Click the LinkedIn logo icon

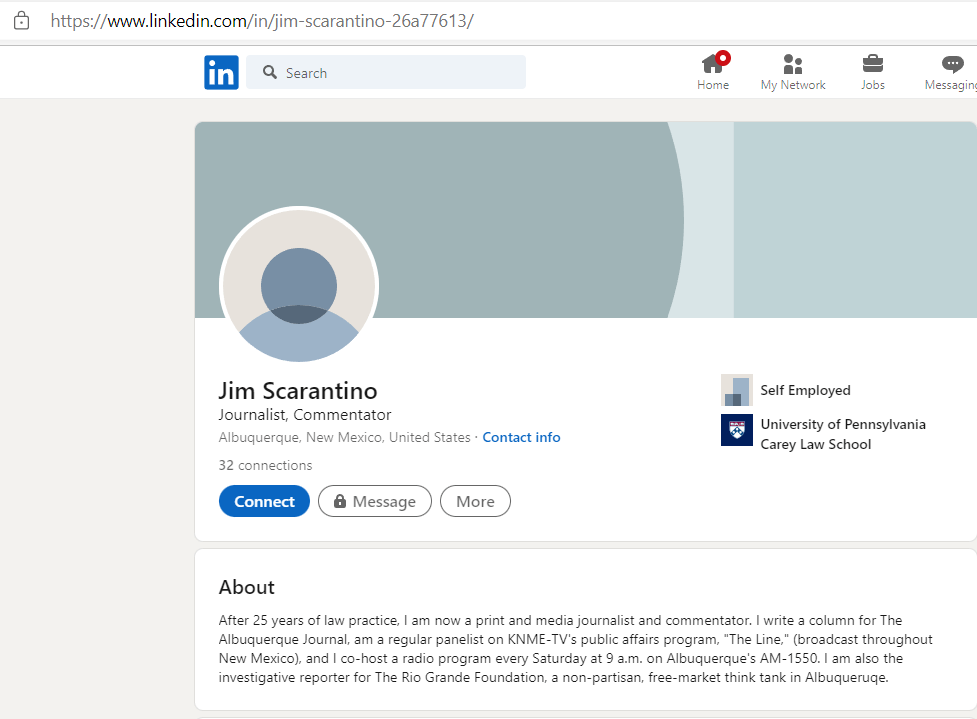(221, 73)
